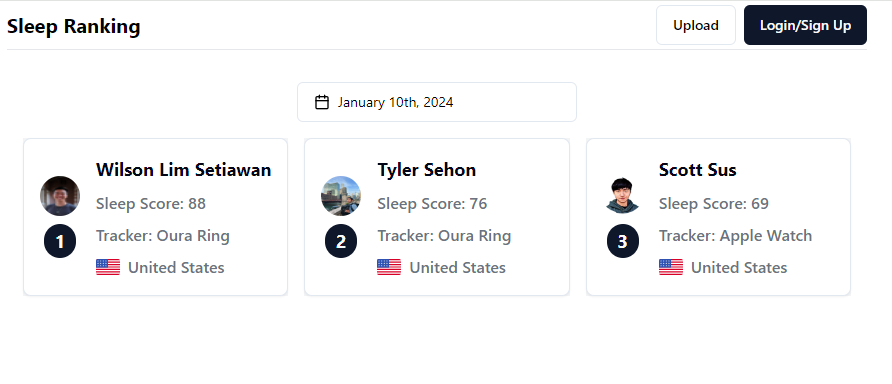Click Wilson Lim Setiawan's avatar photo

60,196
